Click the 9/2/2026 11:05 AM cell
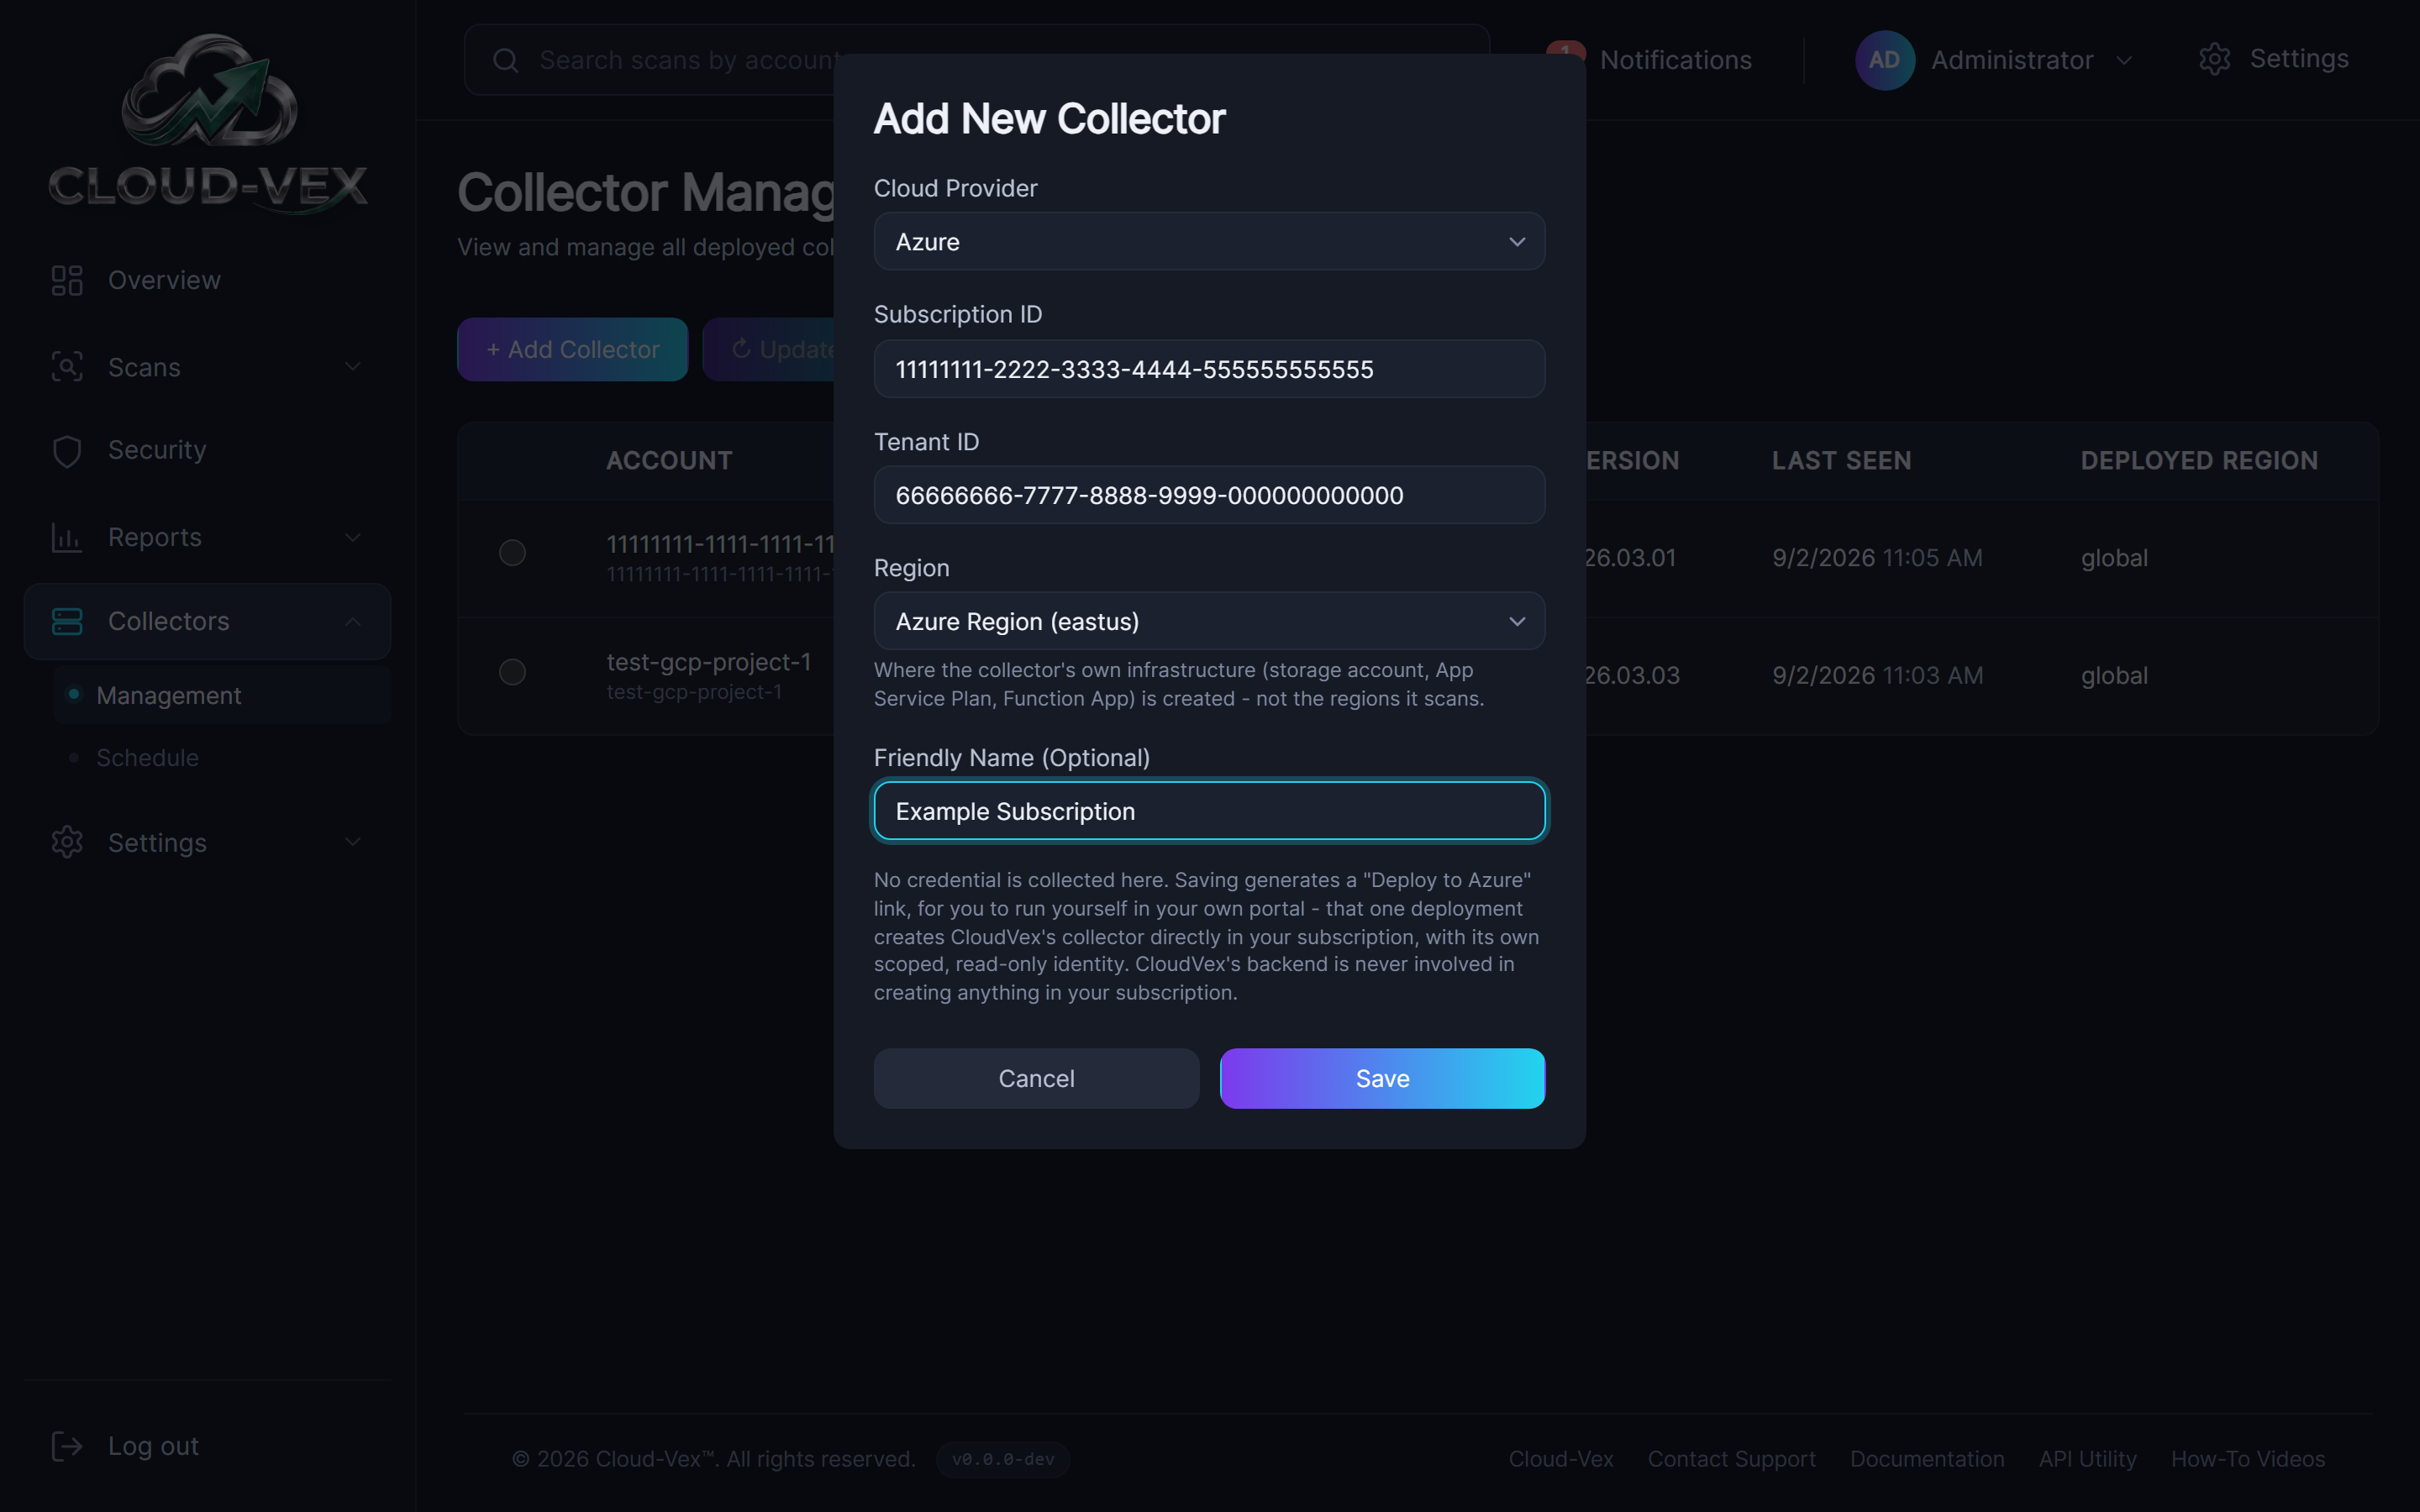Image resolution: width=2420 pixels, height=1512 pixels. [x=1877, y=558]
